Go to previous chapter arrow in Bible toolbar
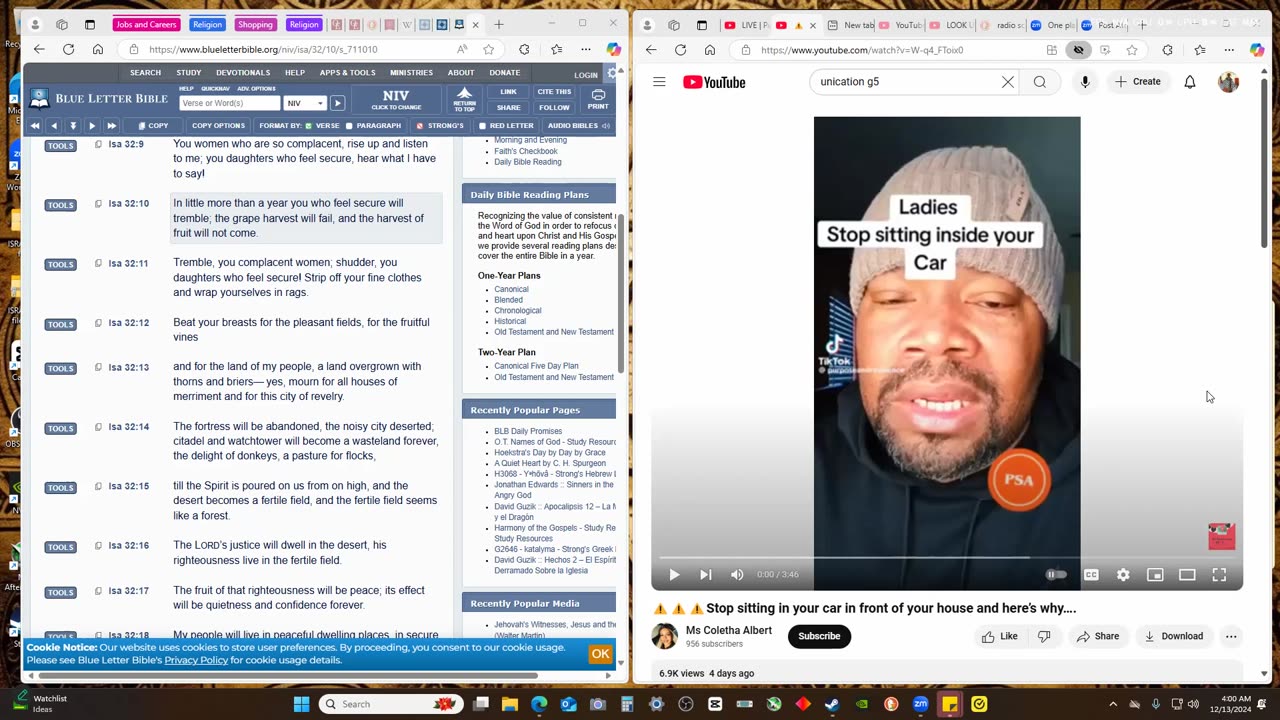1280x720 pixels. (54, 126)
